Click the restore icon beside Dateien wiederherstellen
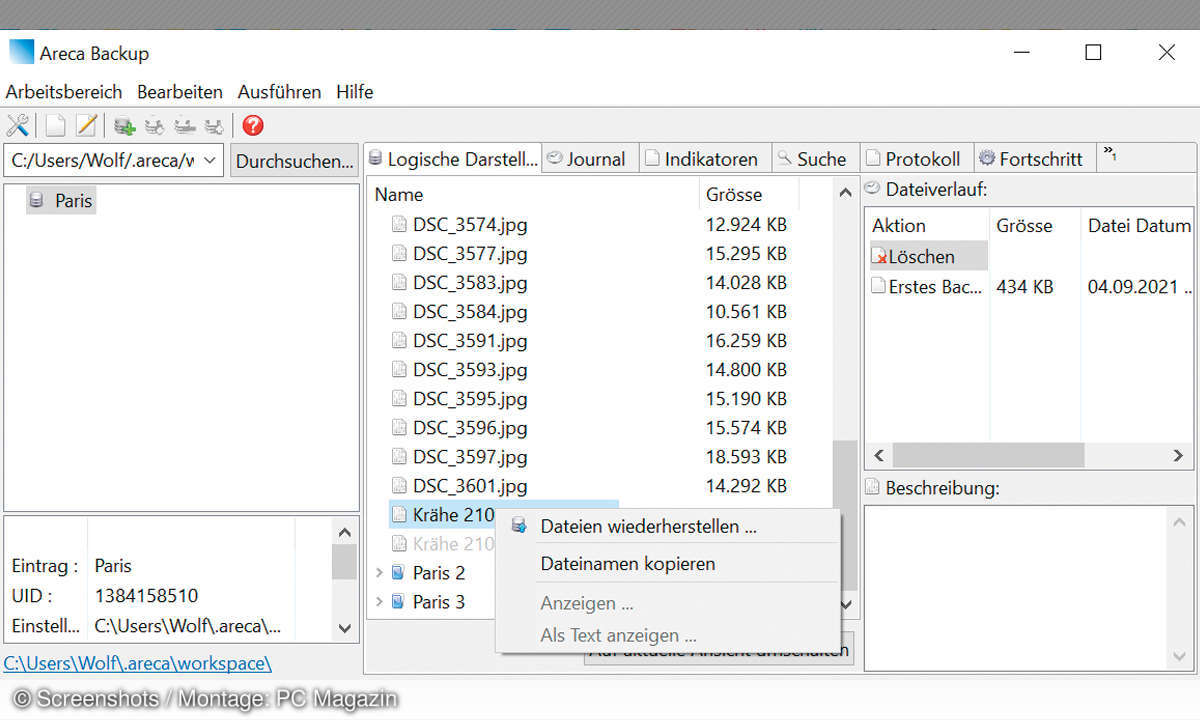 [x=518, y=526]
